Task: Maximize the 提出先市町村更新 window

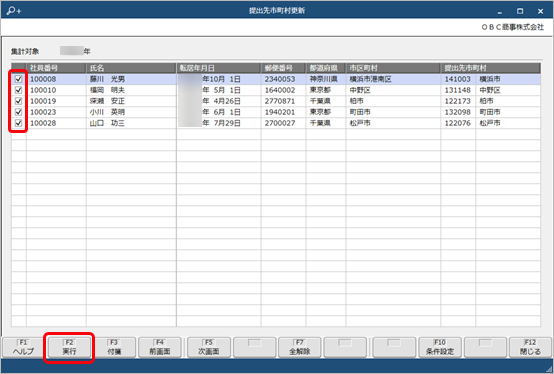Action: pyautogui.click(x=520, y=11)
